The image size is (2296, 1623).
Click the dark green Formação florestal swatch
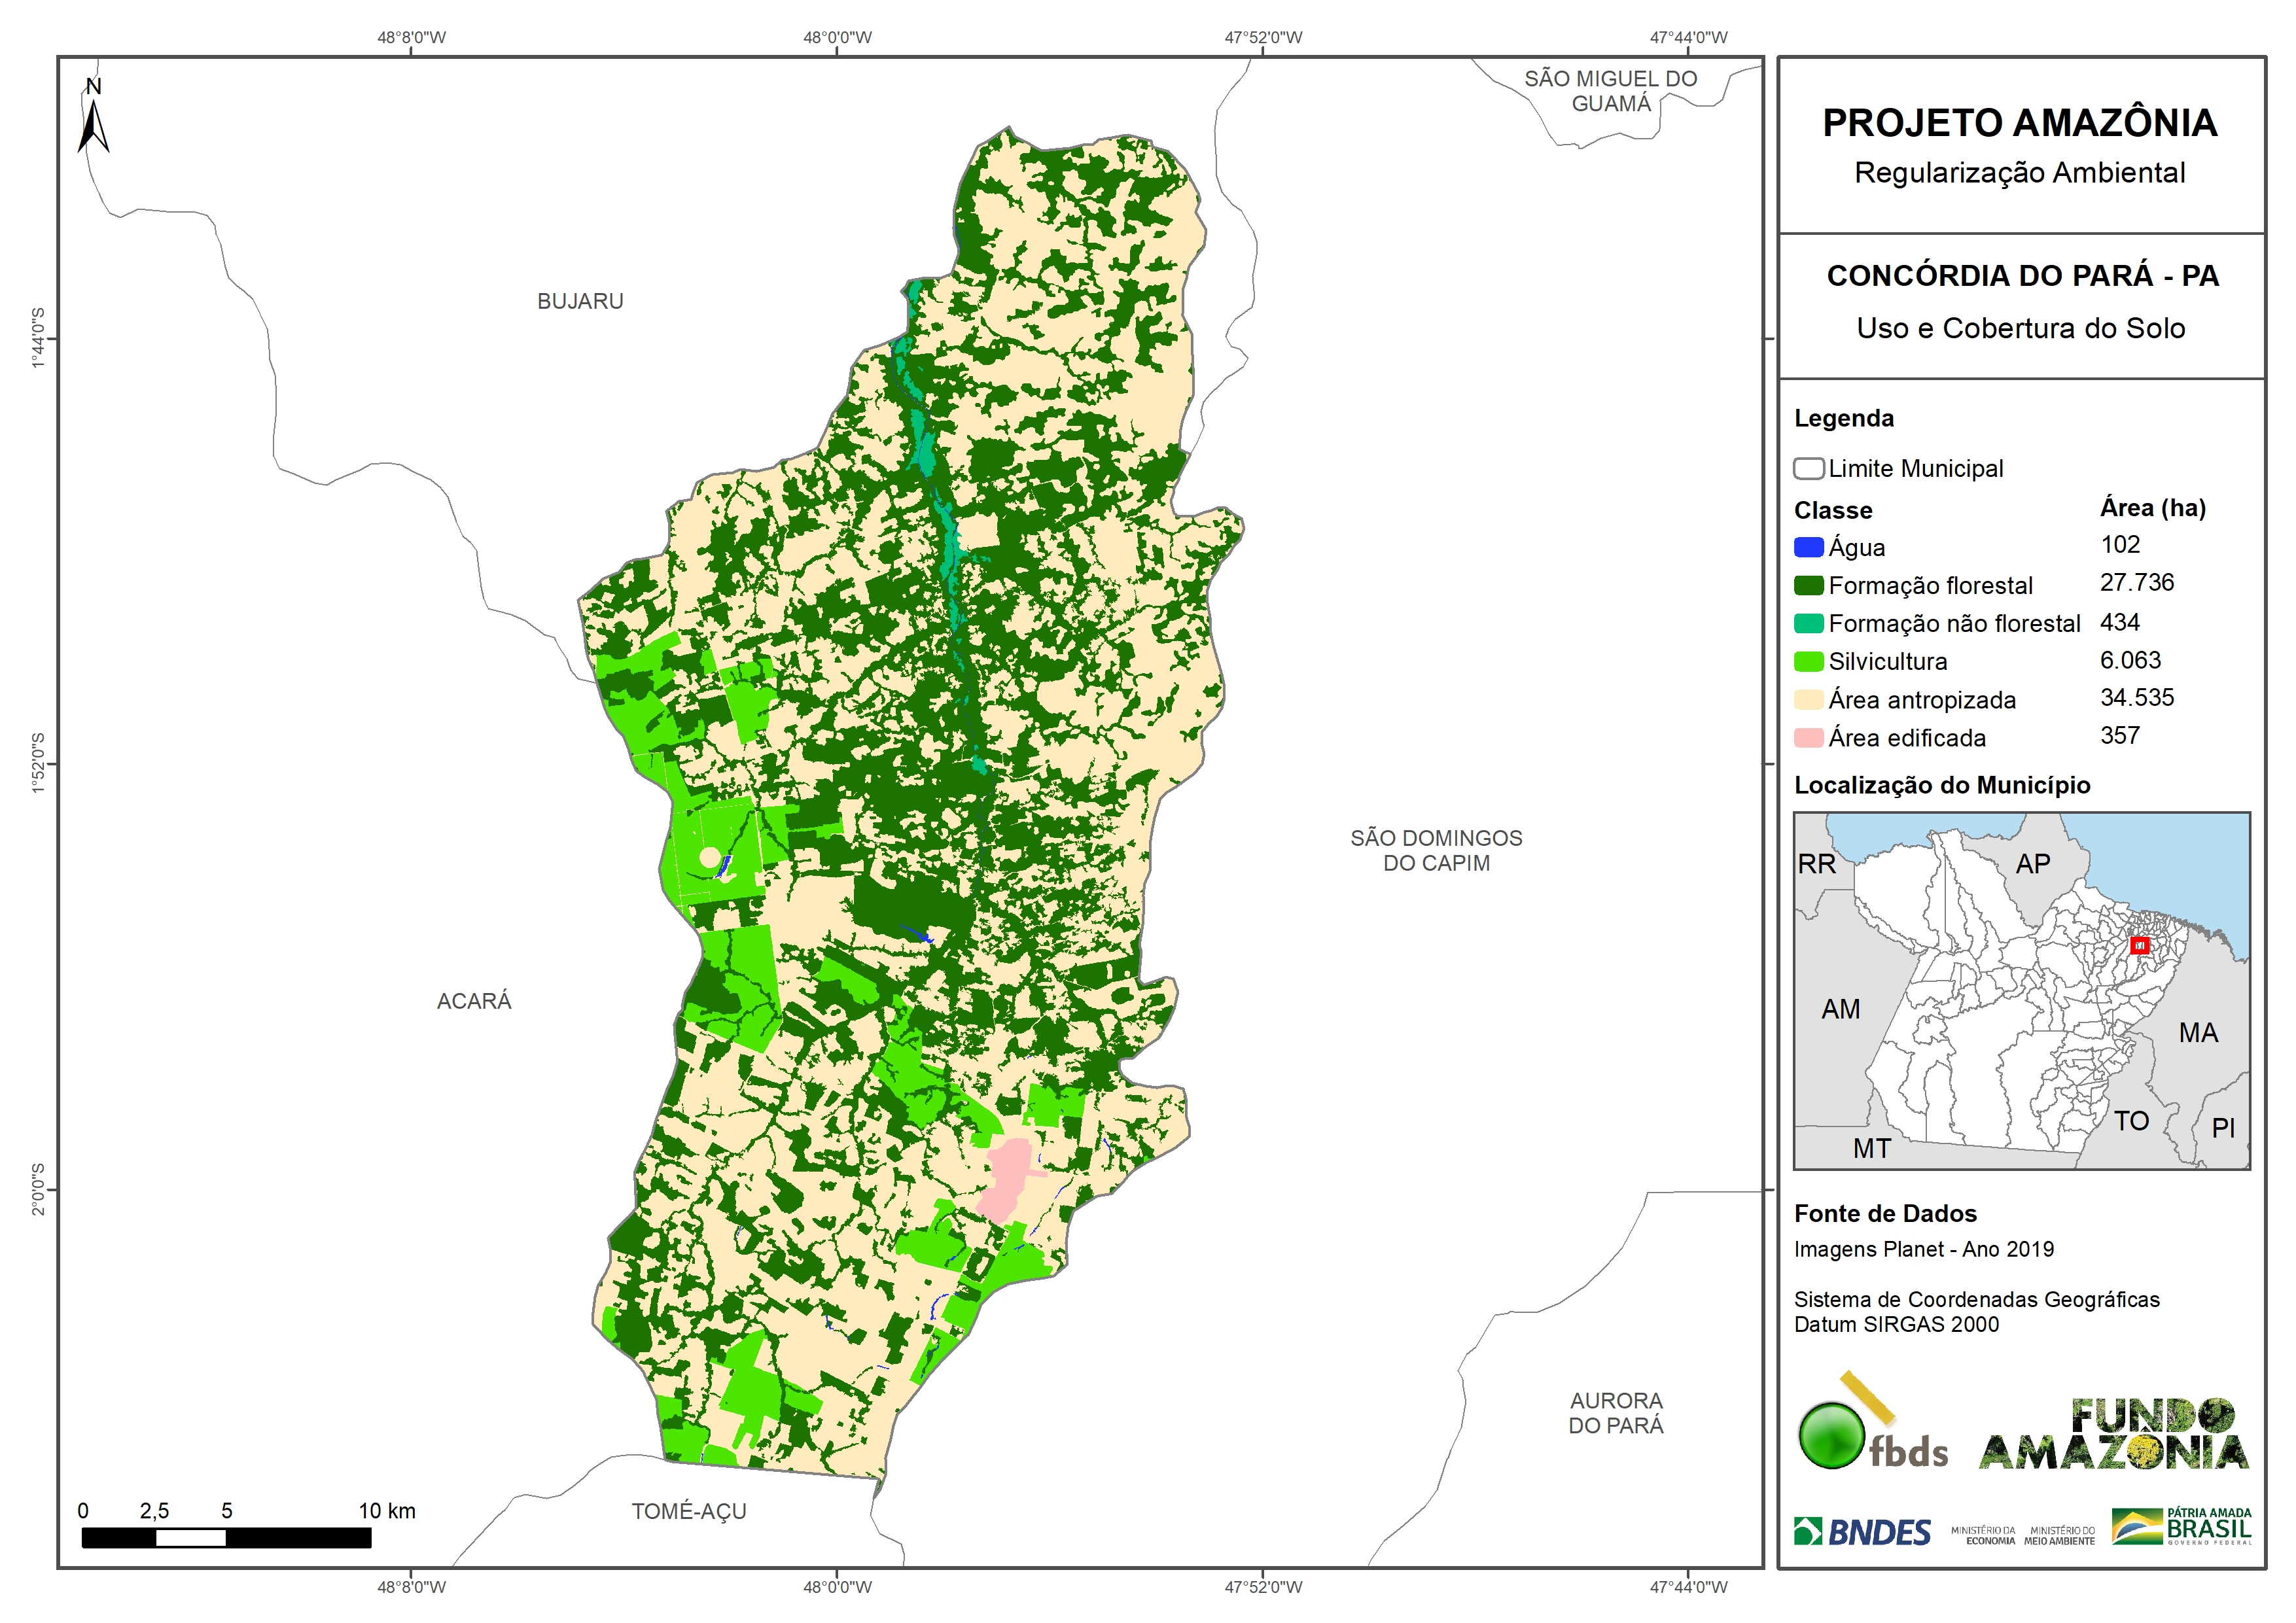point(1808,585)
